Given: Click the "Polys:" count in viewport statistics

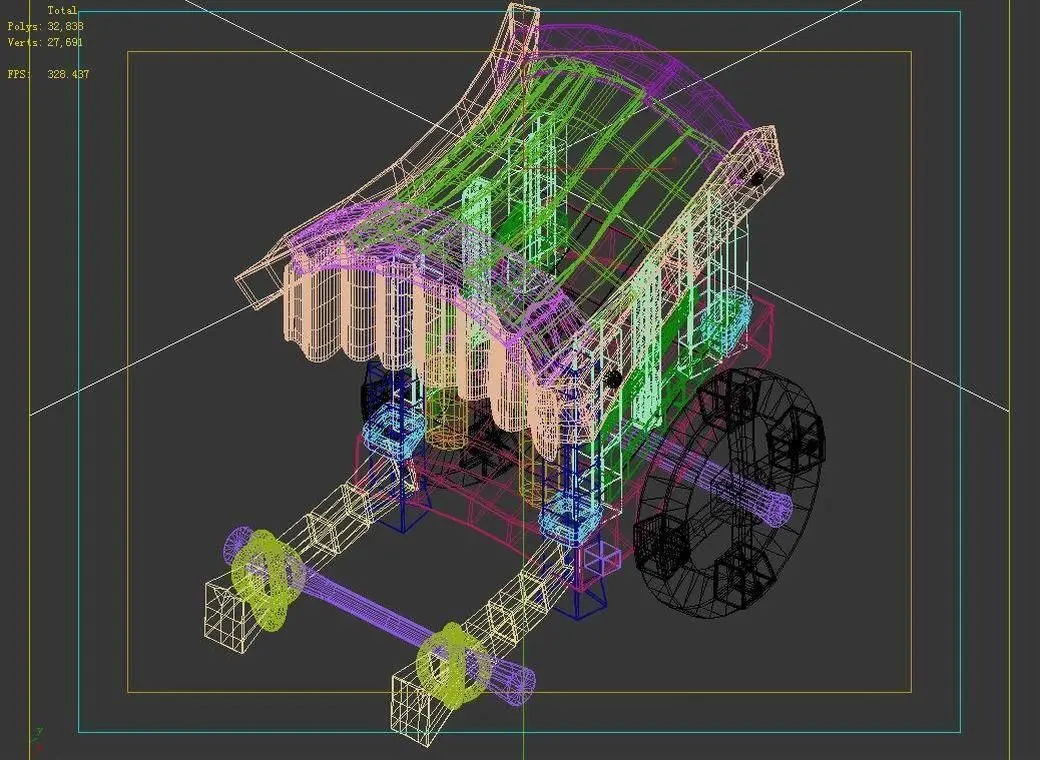Looking at the screenshot, I should [45, 27].
